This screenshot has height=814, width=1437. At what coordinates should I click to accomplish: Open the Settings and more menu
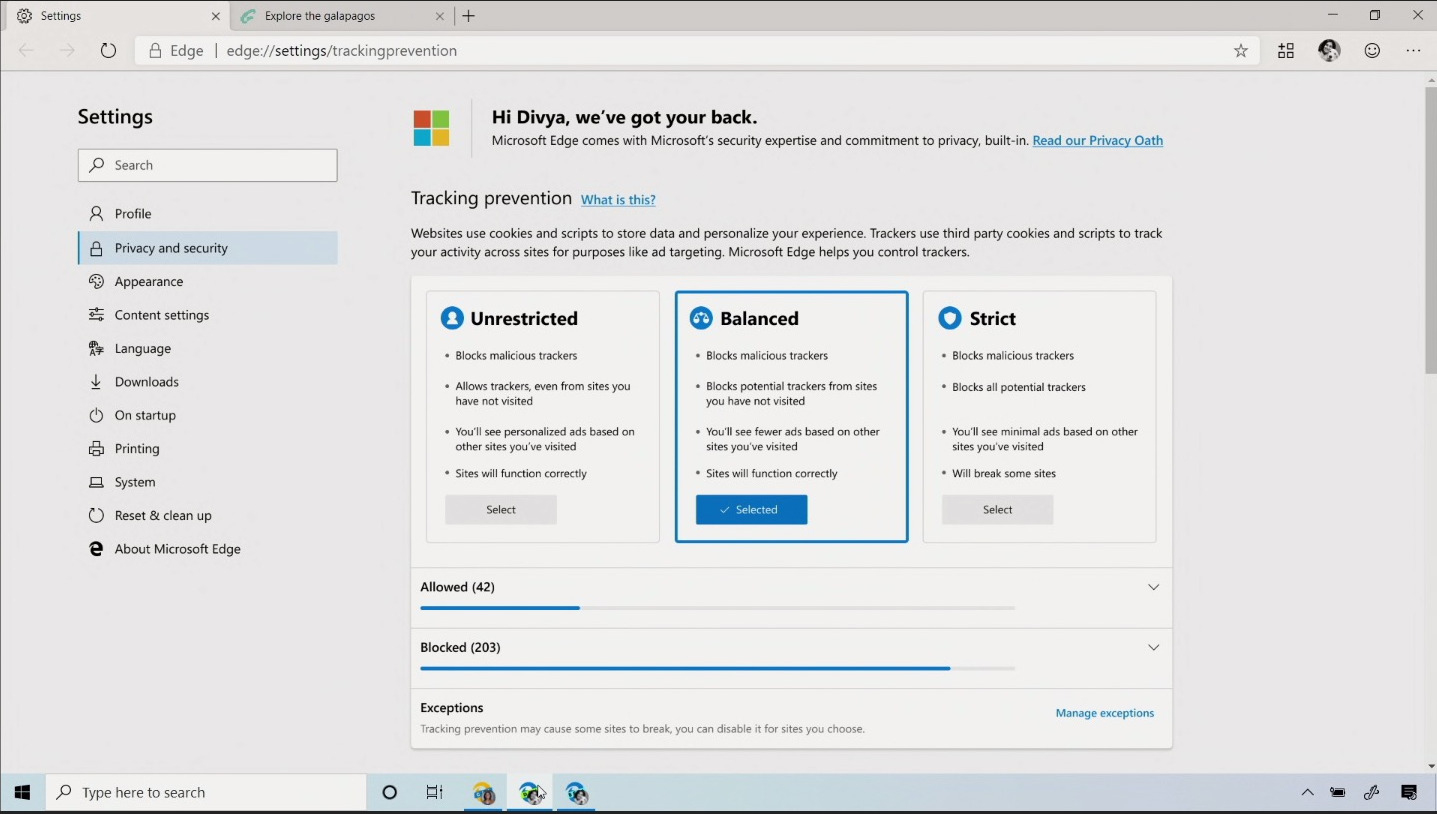click(1413, 51)
